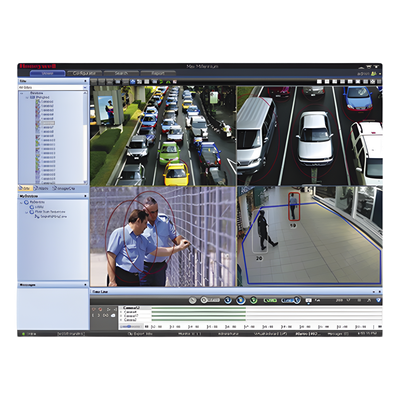Select the two guards at fence video pane

163,236
